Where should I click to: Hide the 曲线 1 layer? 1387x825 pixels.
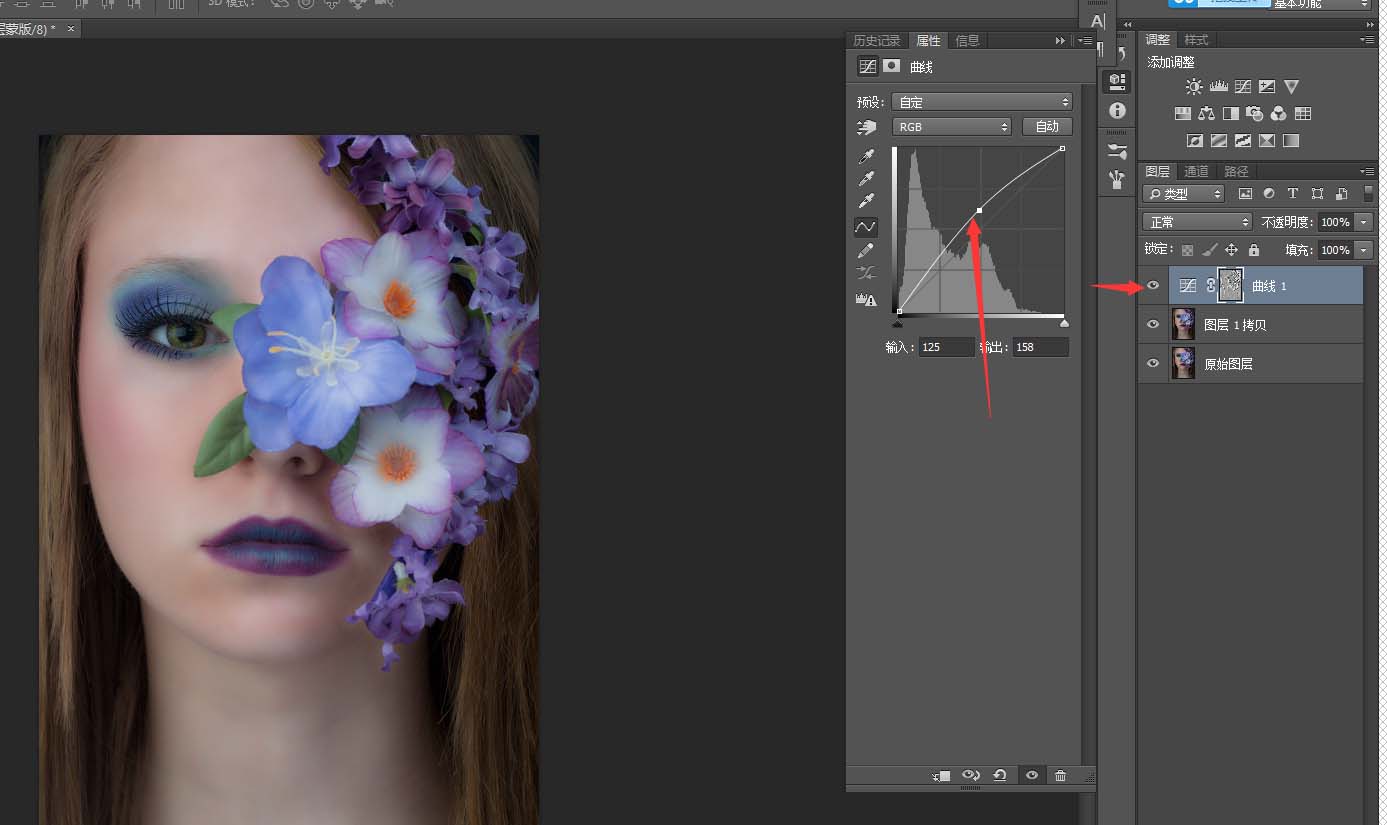[1153, 286]
